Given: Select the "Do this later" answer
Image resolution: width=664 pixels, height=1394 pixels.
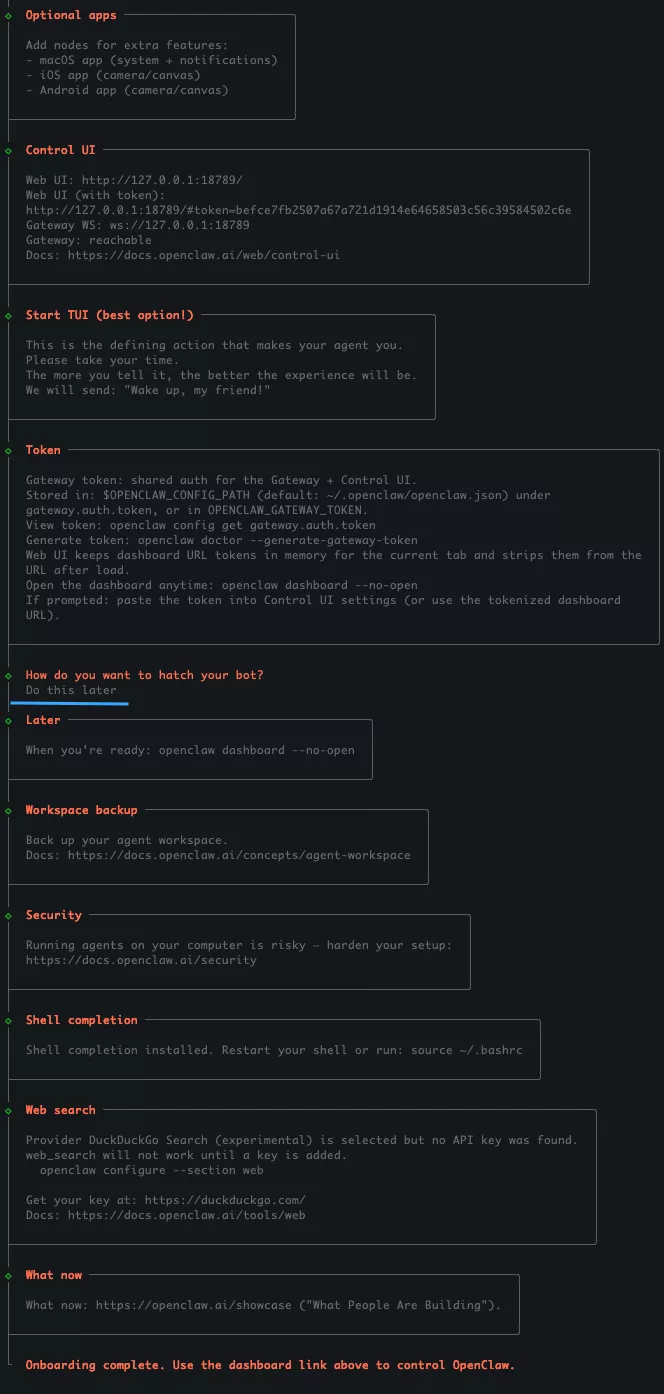Looking at the screenshot, I should 71,690.
